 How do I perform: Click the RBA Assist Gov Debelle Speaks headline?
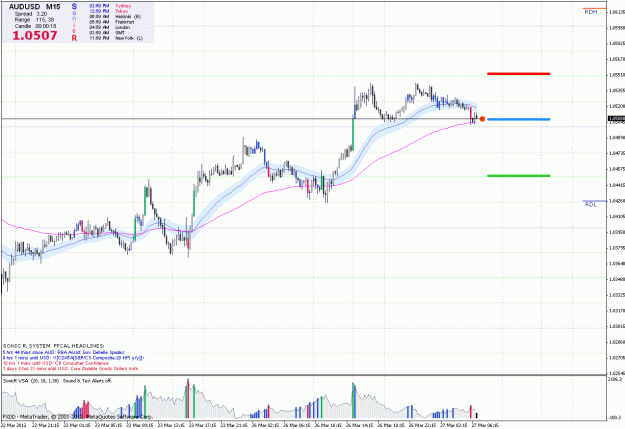tap(64, 352)
